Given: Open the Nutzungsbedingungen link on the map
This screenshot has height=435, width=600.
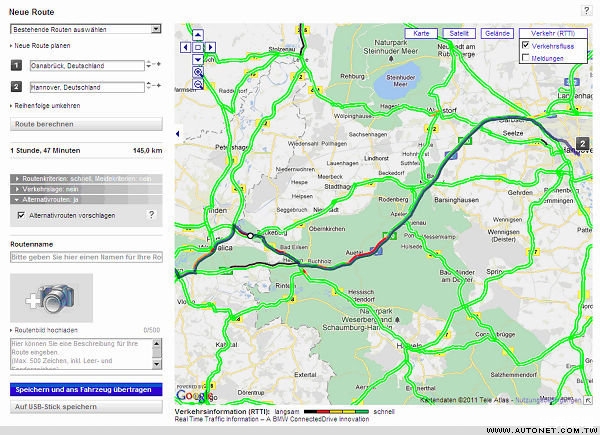Looking at the screenshot, I should tap(548, 400).
